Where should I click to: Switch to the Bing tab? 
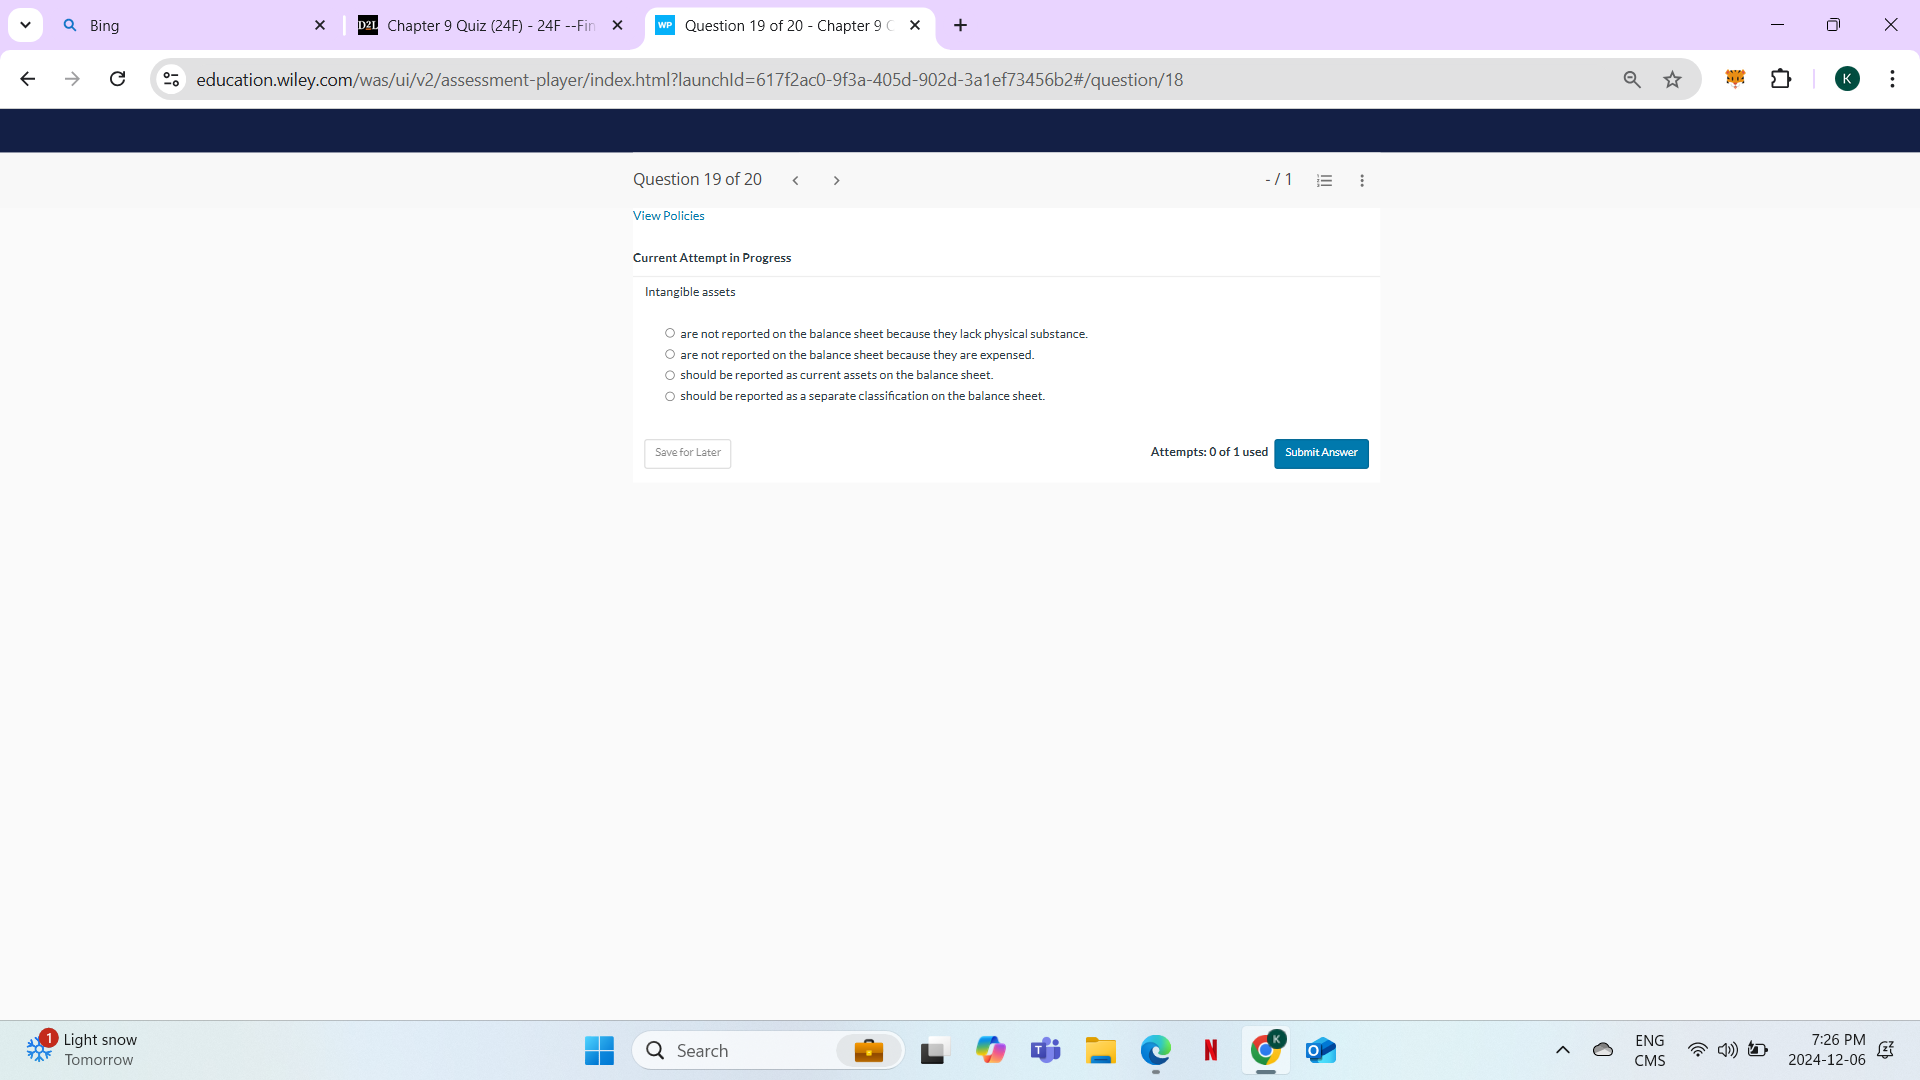(180, 25)
